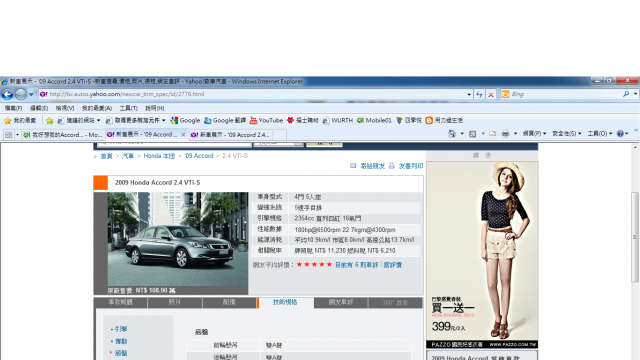Switch to the 配備 equipment tab
640x360 pixels.
tap(229, 302)
